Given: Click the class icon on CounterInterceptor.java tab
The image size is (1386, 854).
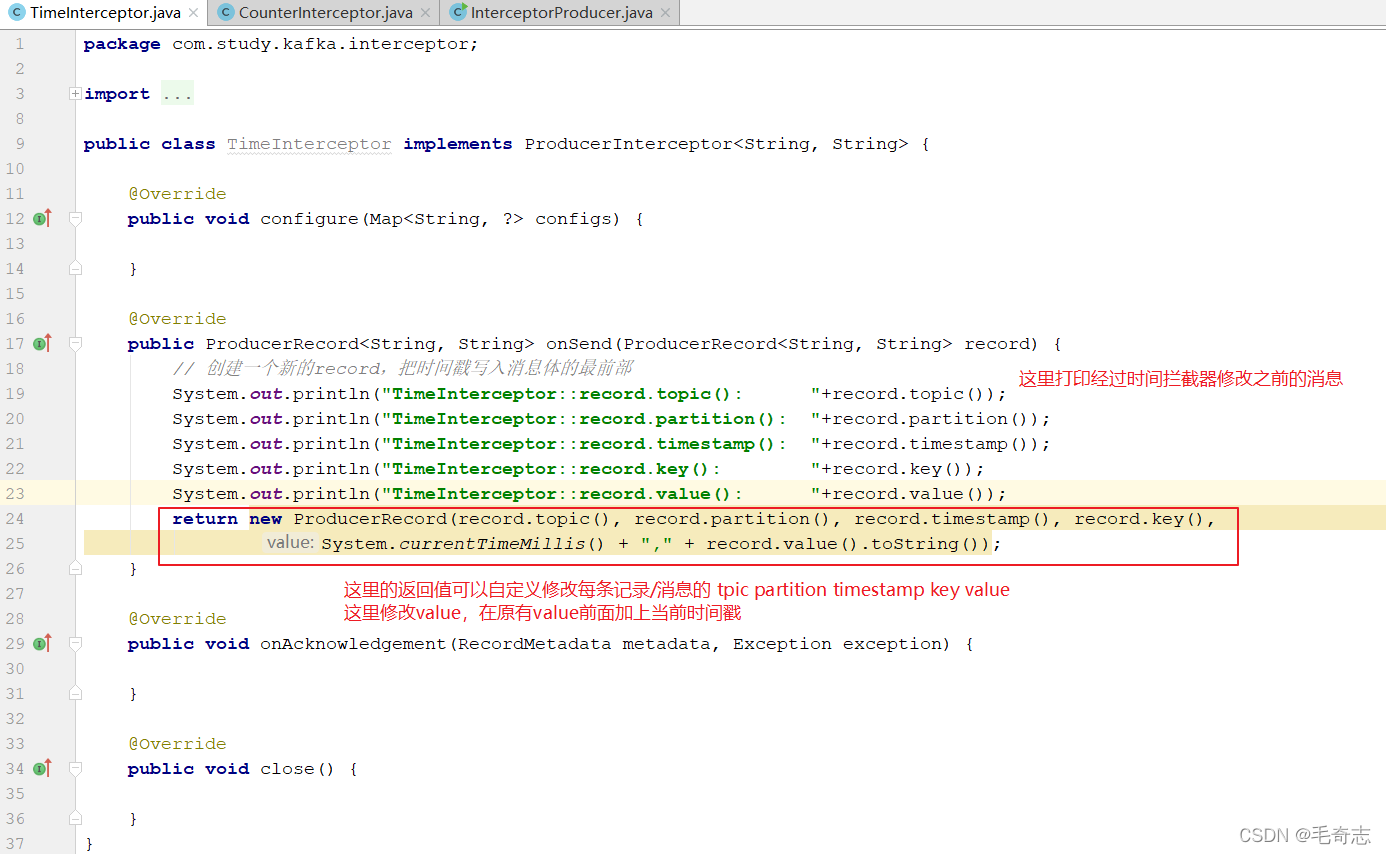Looking at the screenshot, I should [225, 13].
